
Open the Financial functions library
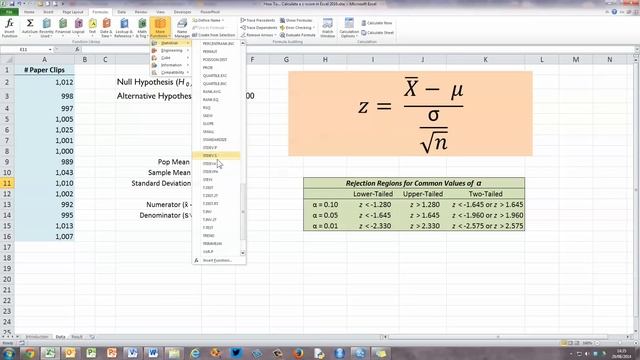[63, 28]
